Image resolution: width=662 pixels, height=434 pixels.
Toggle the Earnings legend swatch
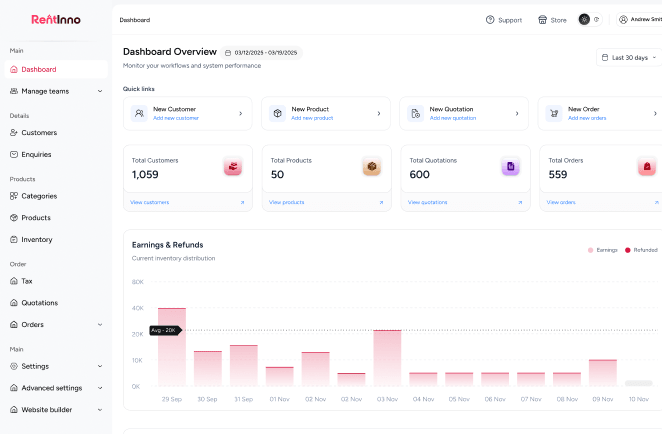pyautogui.click(x=590, y=250)
